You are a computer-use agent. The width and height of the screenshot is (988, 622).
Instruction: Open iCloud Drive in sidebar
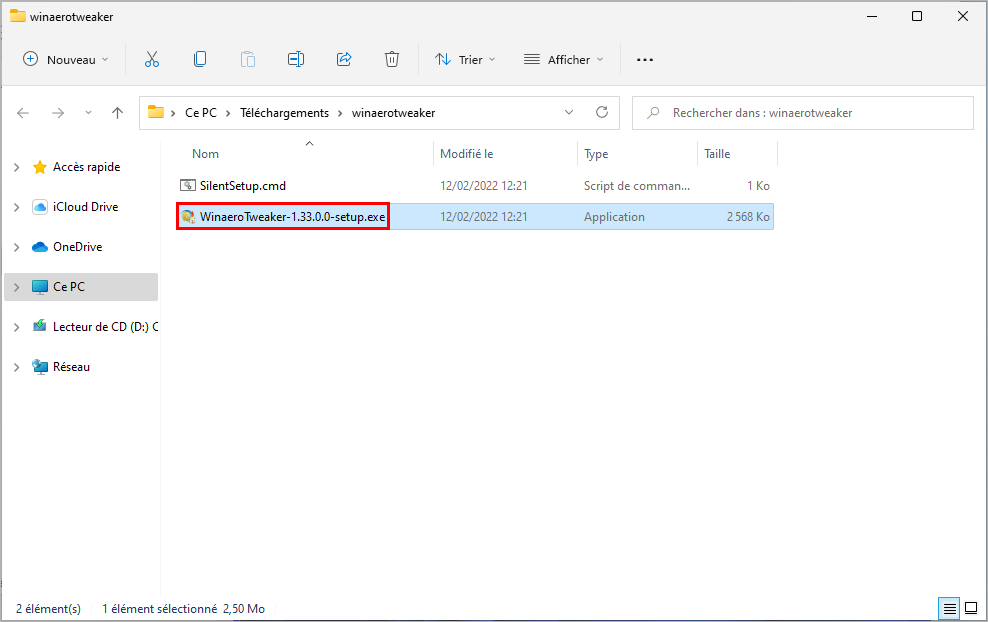(85, 207)
